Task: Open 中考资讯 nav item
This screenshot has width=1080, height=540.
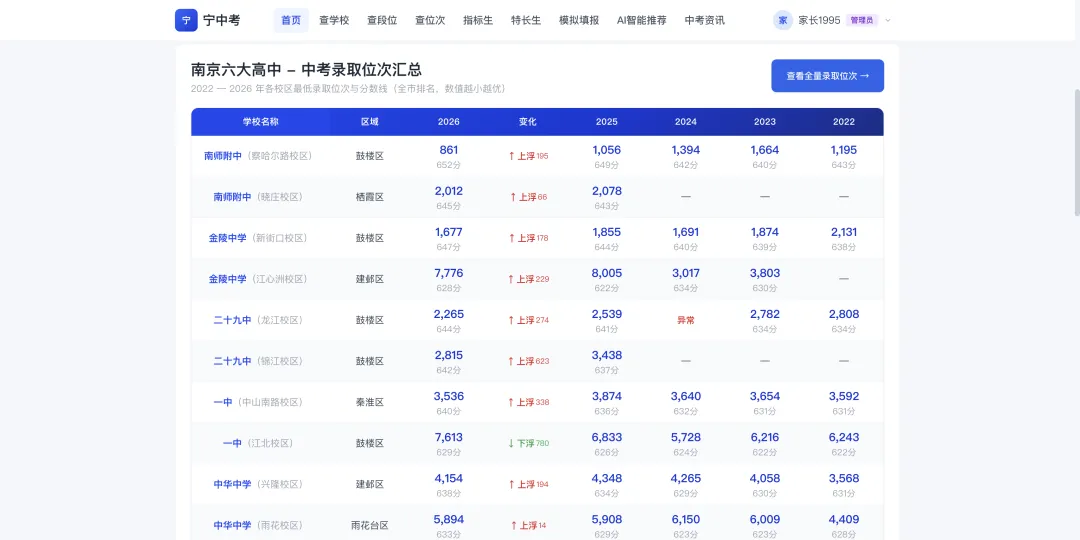Action: click(x=705, y=20)
